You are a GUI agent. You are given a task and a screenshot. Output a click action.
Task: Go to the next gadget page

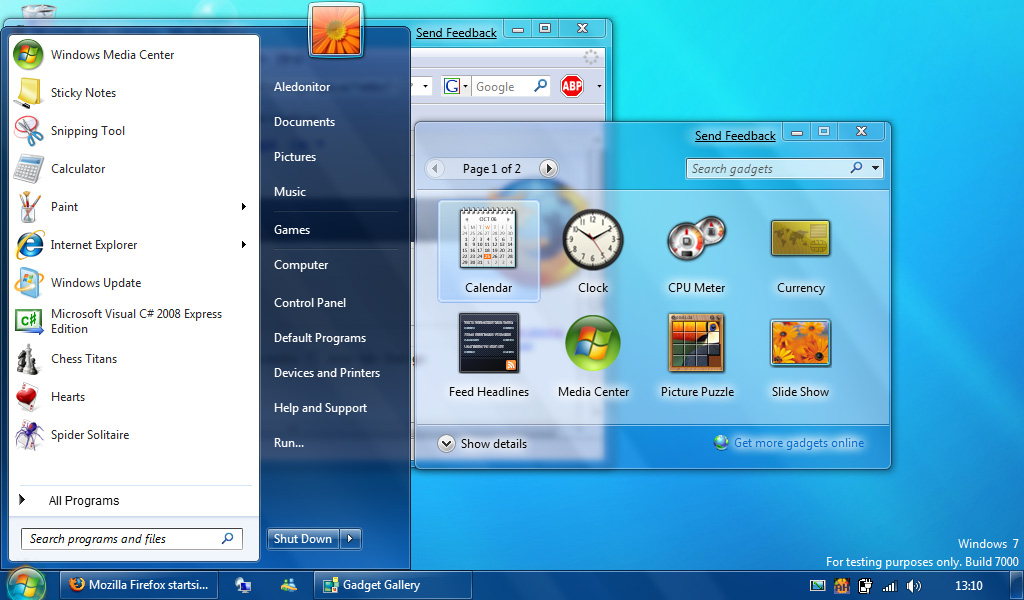tap(549, 168)
